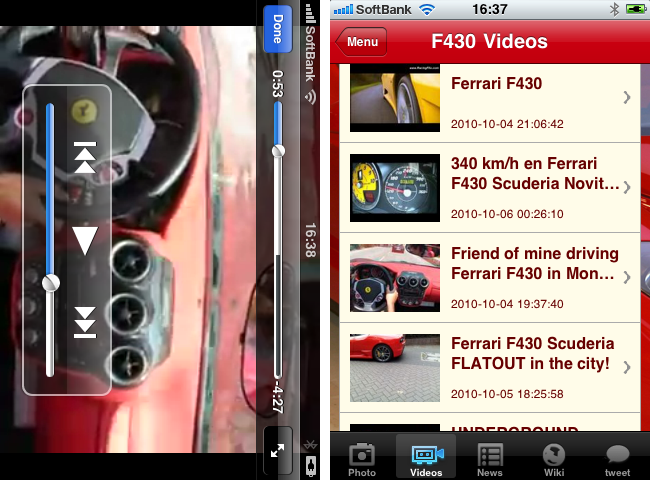Image resolution: width=650 pixels, height=480 pixels.
Task: Tap the Done button in video player
Action: click(x=278, y=29)
